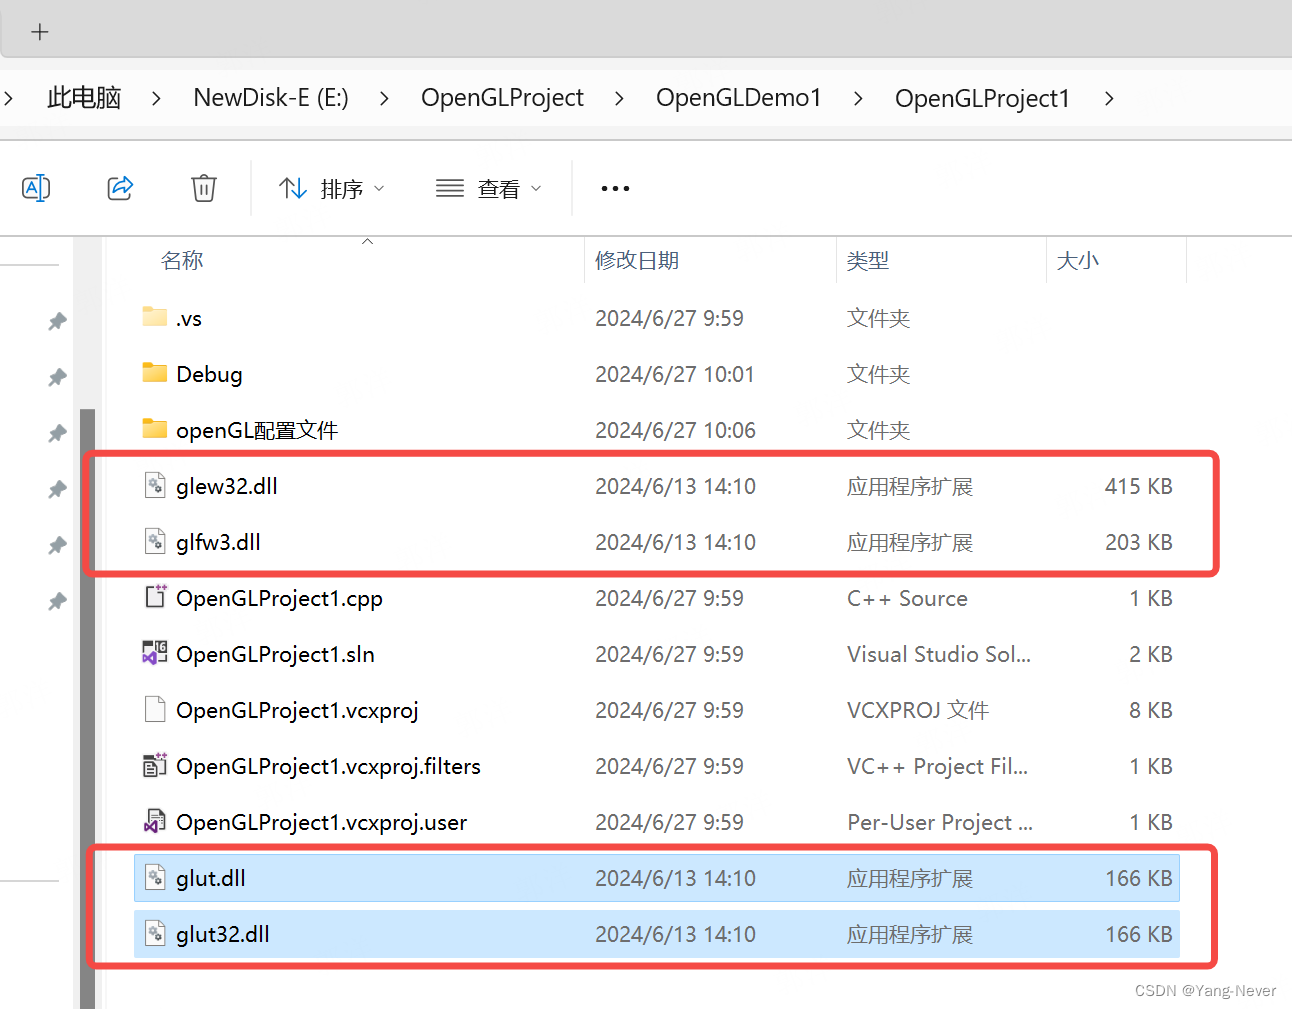Image resolution: width=1292 pixels, height=1009 pixels.
Task: Select the OpenGLProject1.vcxproj file icon
Action: click(155, 709)
